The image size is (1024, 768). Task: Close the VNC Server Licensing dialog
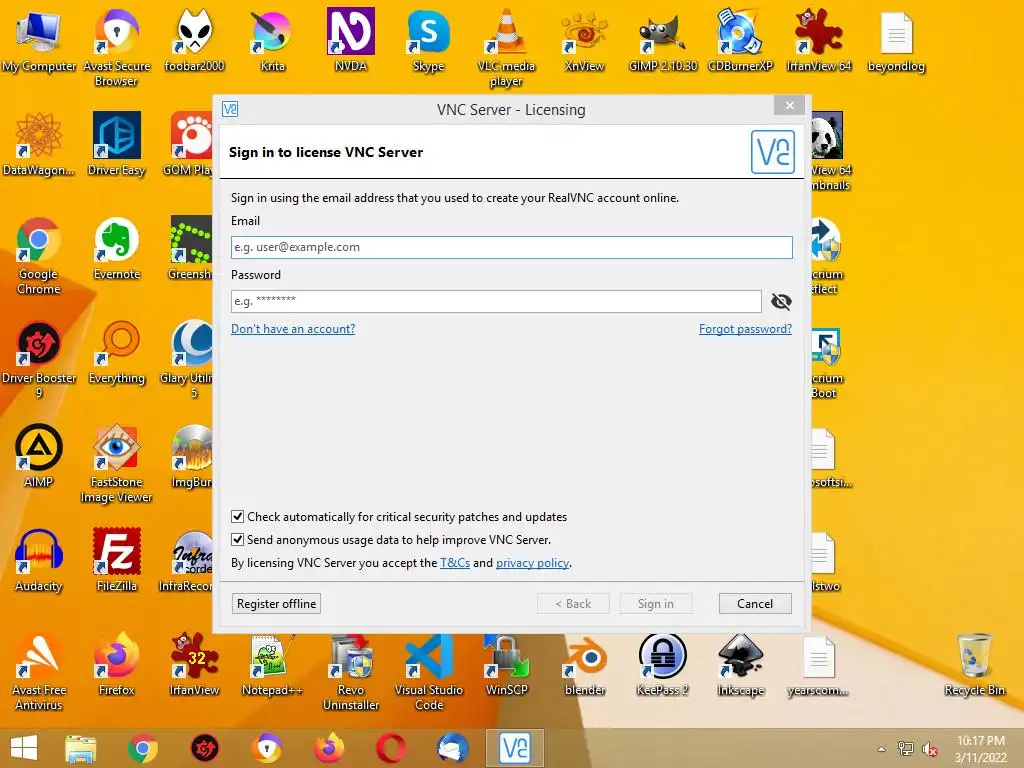(790, 105)
